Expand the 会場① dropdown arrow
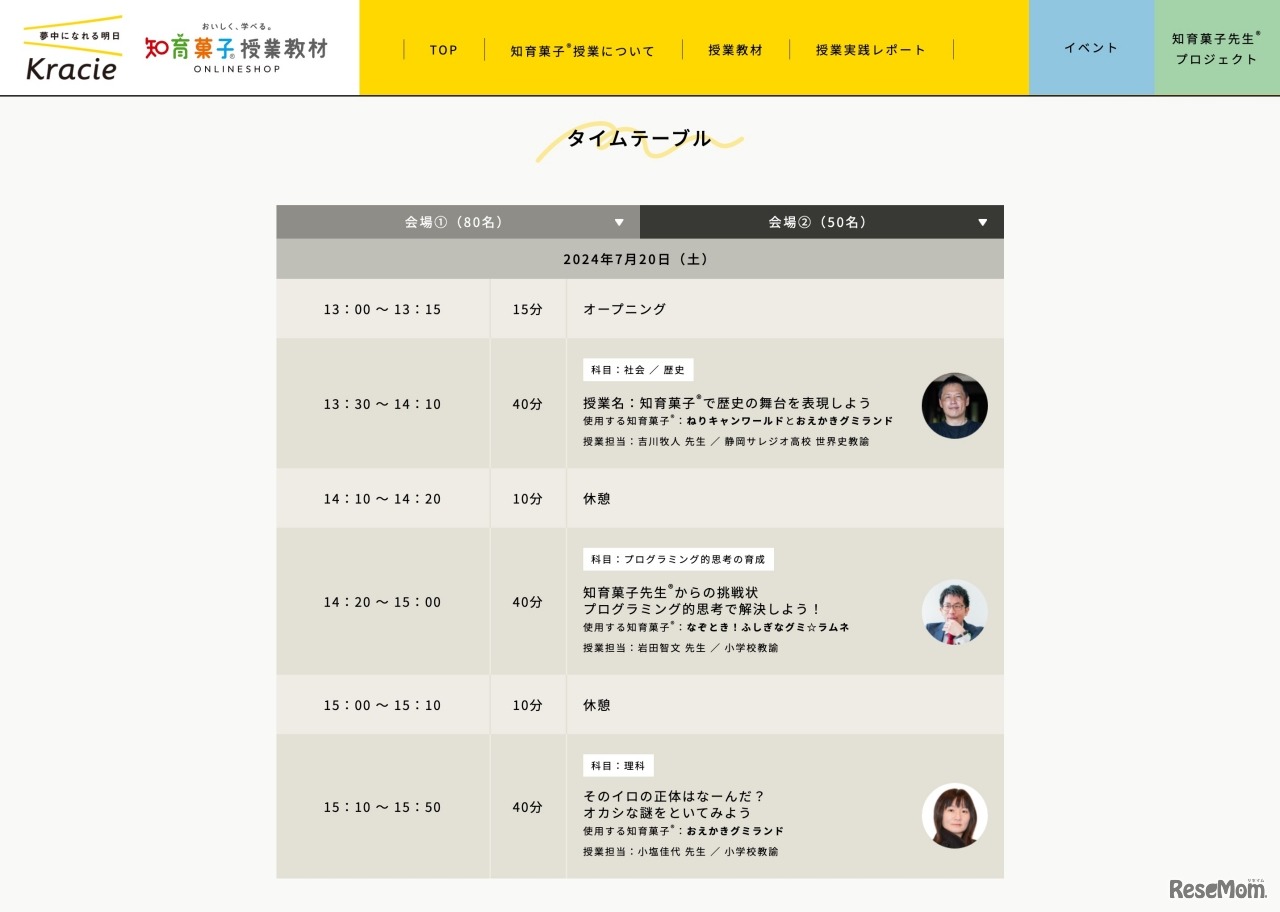The width and height of the screenshot is (1280, 912). (619, 223)
